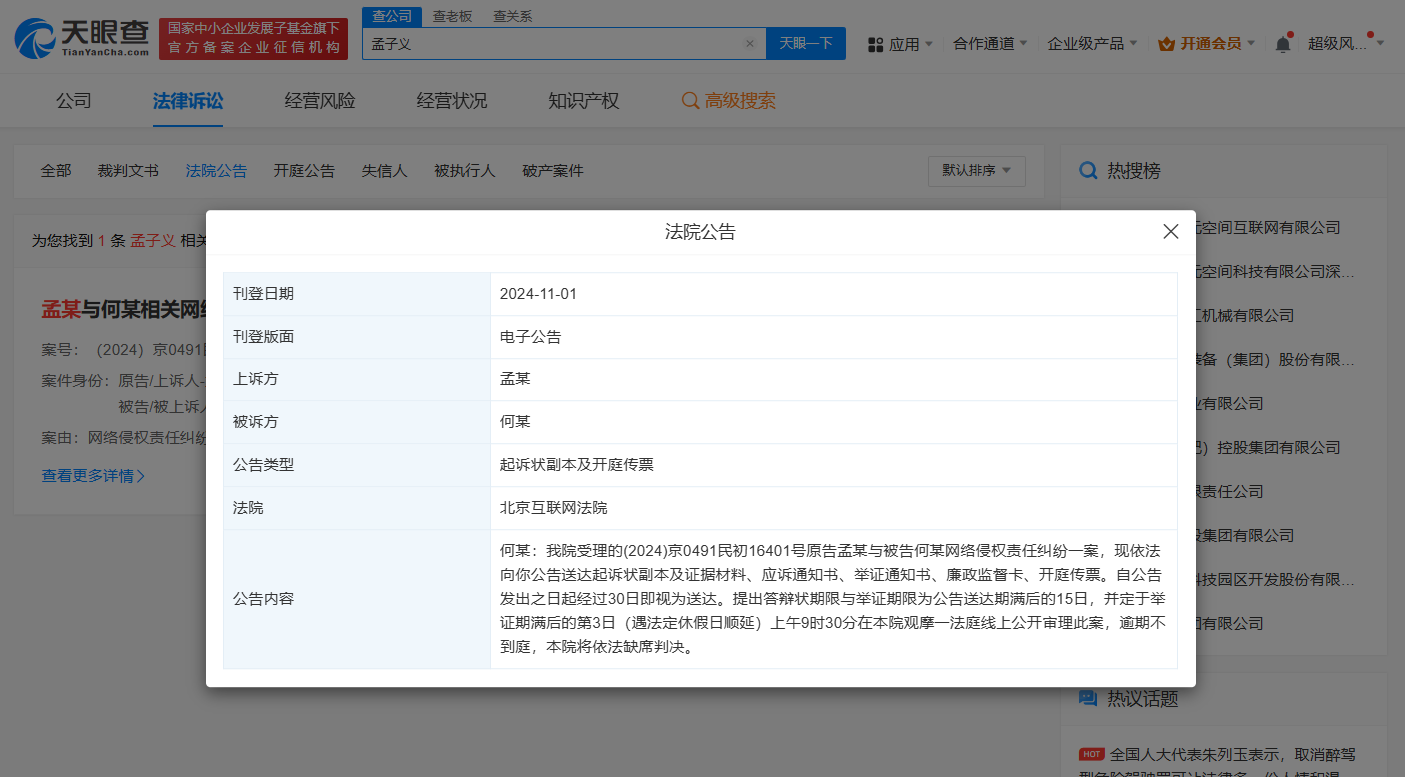Select the 全部 filter

(x=56, y=171)
